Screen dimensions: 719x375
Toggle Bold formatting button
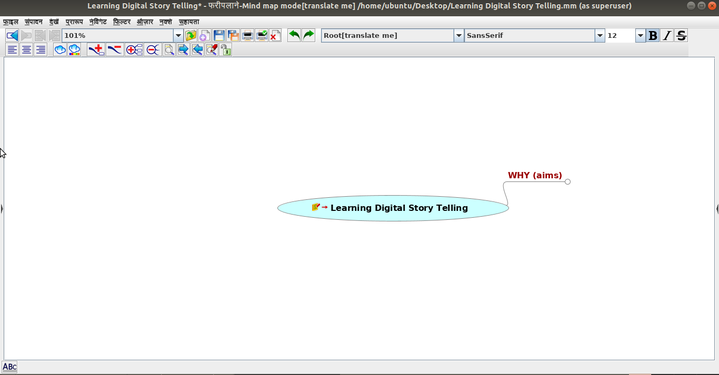point(653,35)
